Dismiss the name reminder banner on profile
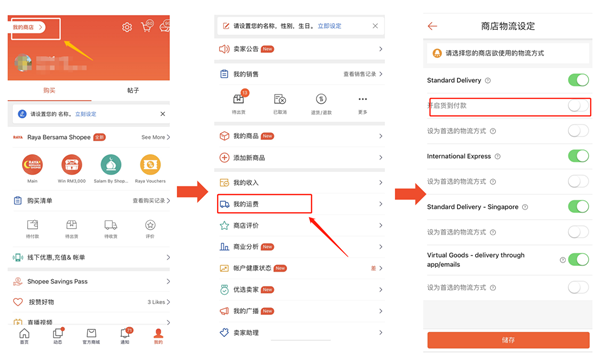 click(x=163, y=114)
